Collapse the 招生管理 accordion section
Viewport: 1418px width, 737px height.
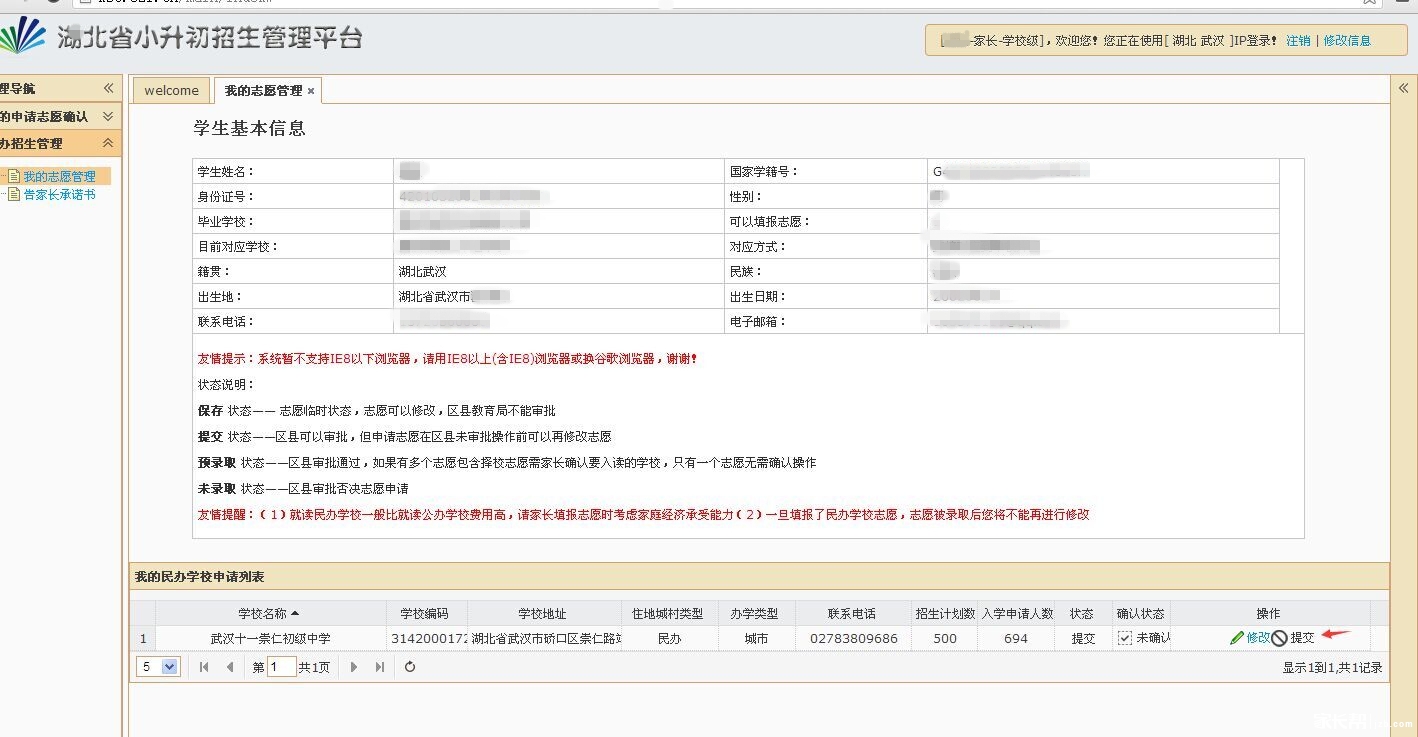(x=108, y=143)
